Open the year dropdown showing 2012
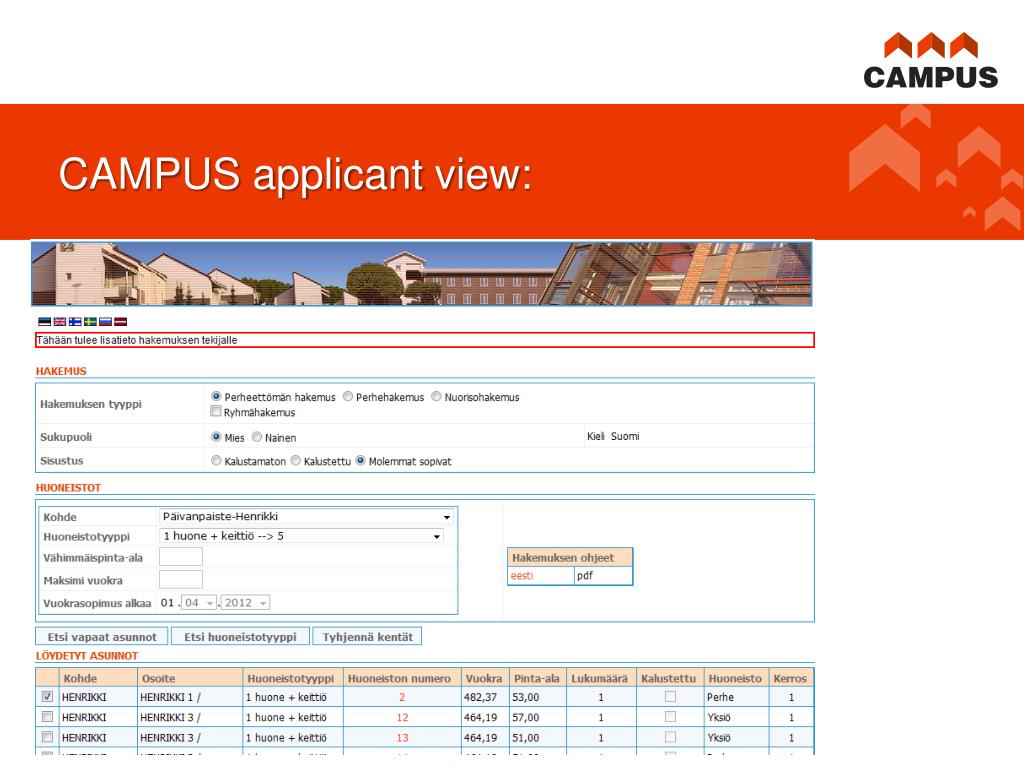Screen dimensions: 1024x768 point(245,603)
